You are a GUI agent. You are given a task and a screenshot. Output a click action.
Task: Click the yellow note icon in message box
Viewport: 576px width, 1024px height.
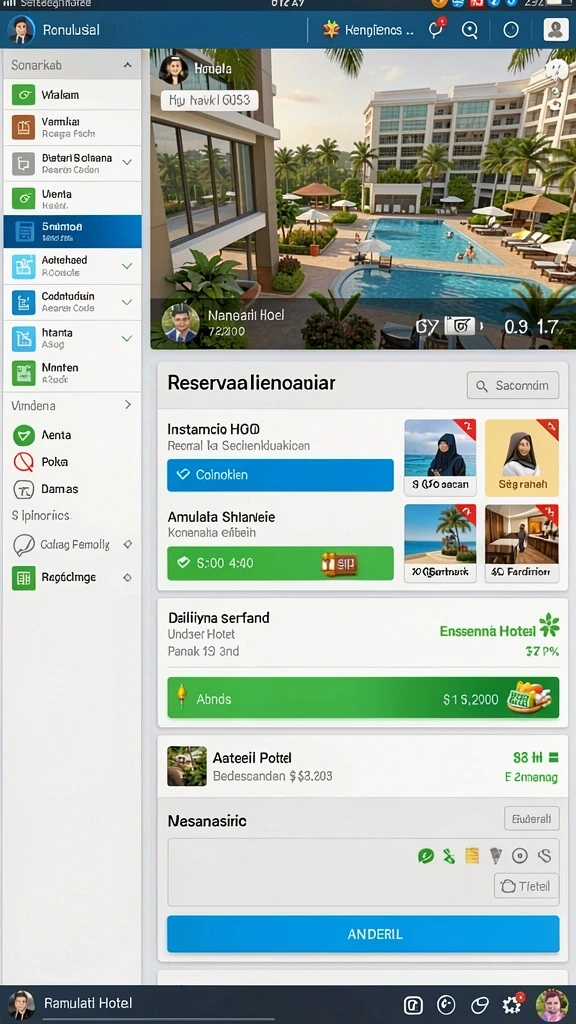tap(472, 856)
